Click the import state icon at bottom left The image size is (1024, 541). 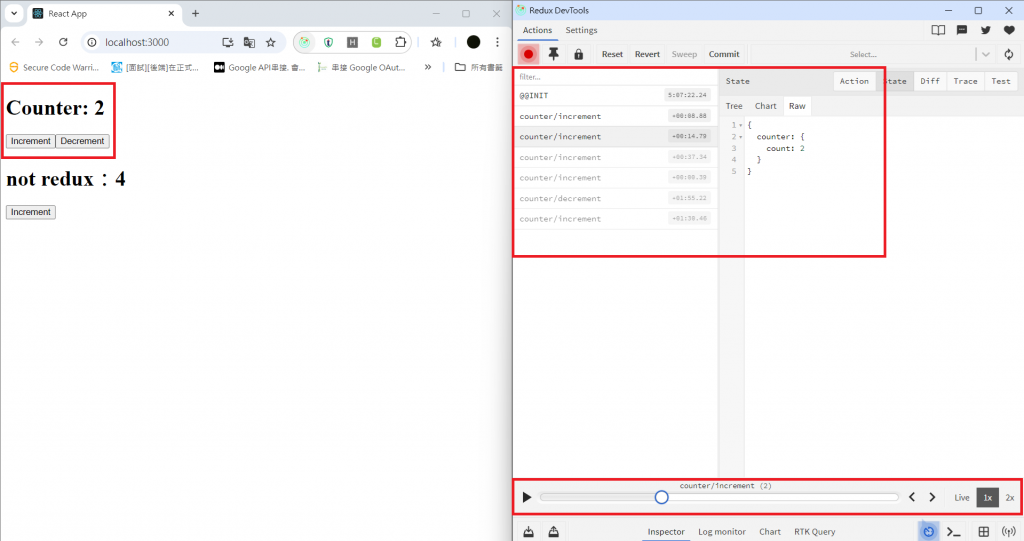click(x=528, y=532)
